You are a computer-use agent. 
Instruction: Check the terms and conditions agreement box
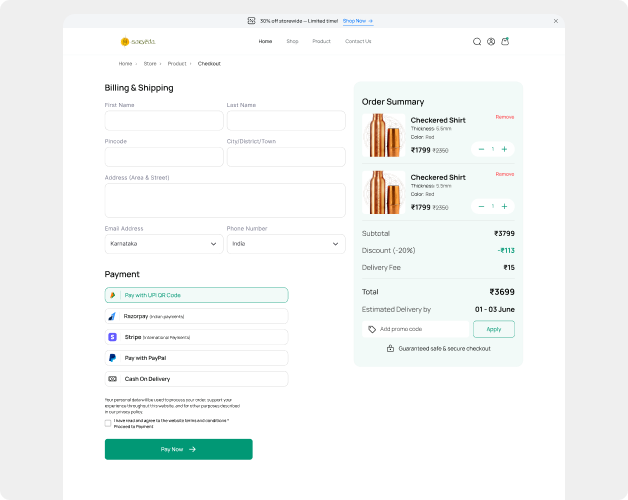(108, 423)
